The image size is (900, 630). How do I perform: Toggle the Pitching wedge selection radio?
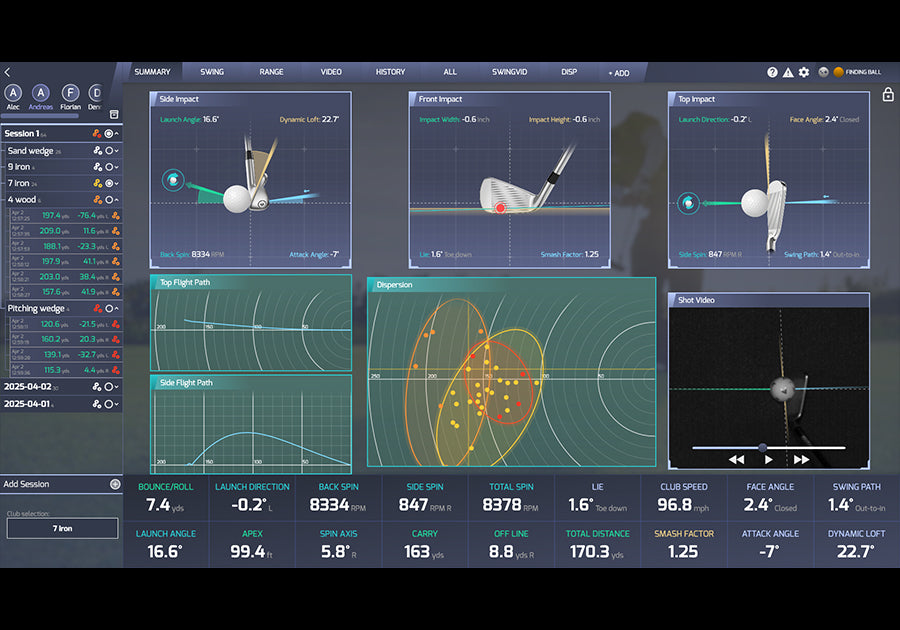[x=108, y=308]
